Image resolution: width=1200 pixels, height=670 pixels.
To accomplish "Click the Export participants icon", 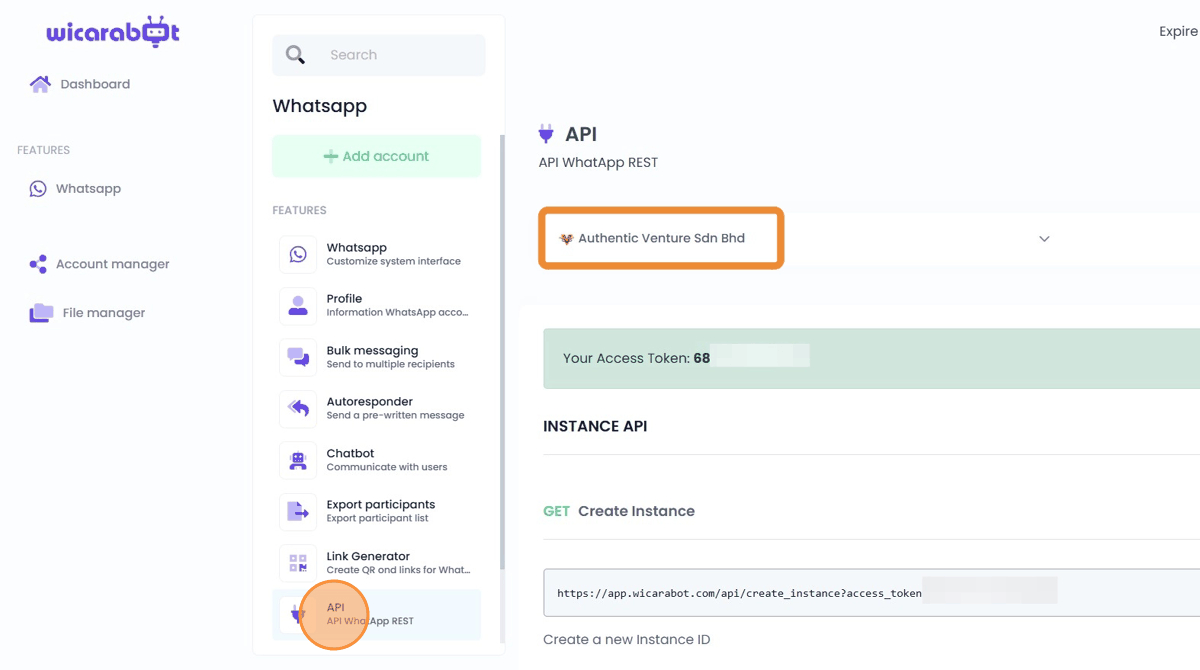I will point(298,511).
